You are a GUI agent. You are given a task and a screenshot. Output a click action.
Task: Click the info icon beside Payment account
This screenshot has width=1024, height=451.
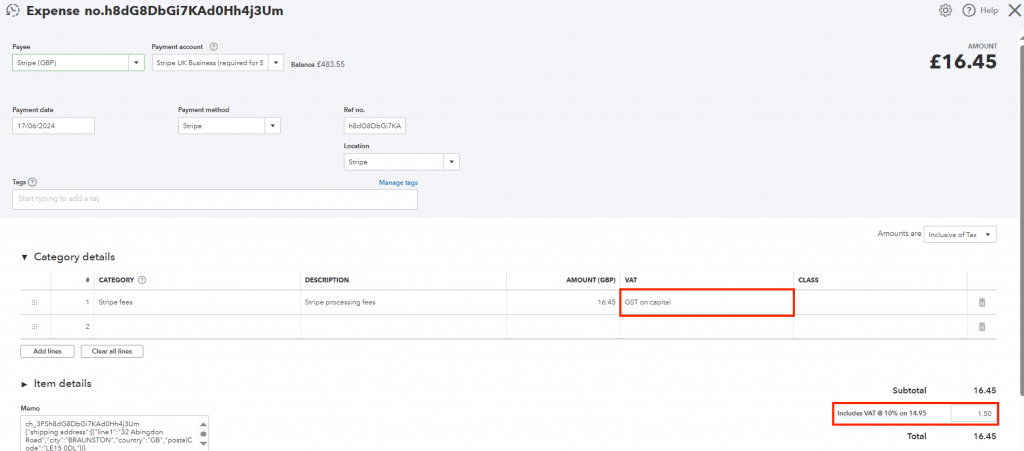tap(214, 46)
